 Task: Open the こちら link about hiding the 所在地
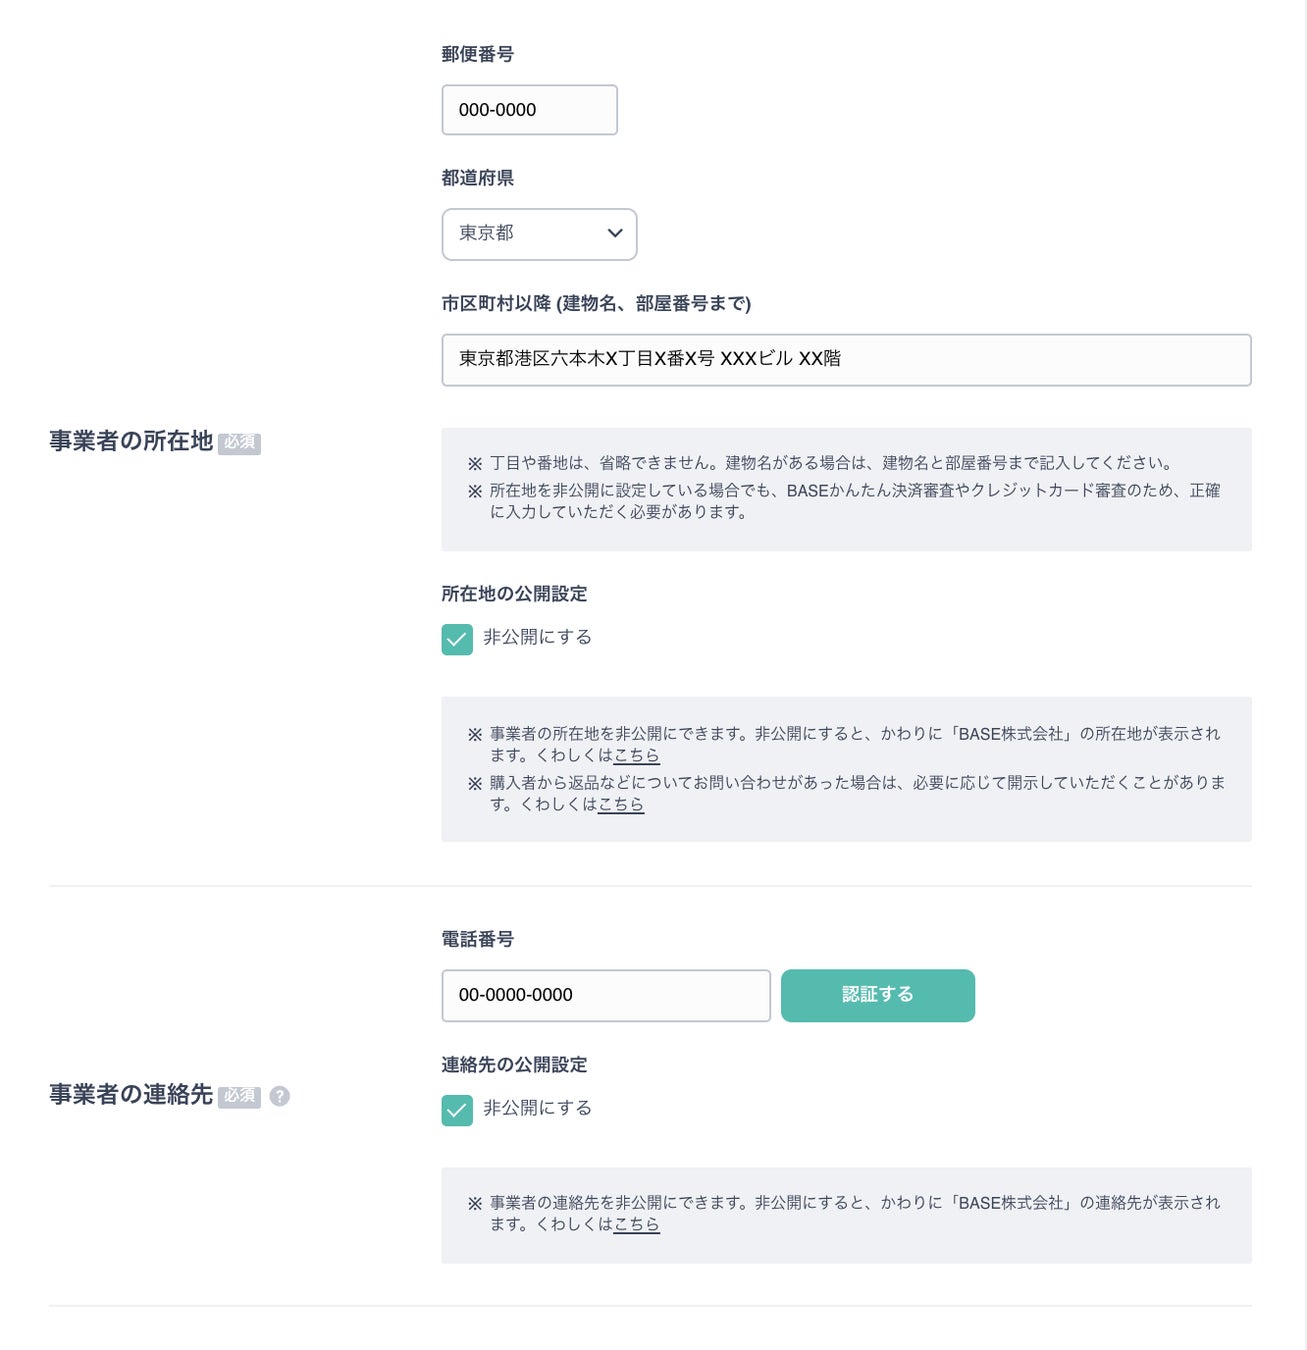(636, 756)
